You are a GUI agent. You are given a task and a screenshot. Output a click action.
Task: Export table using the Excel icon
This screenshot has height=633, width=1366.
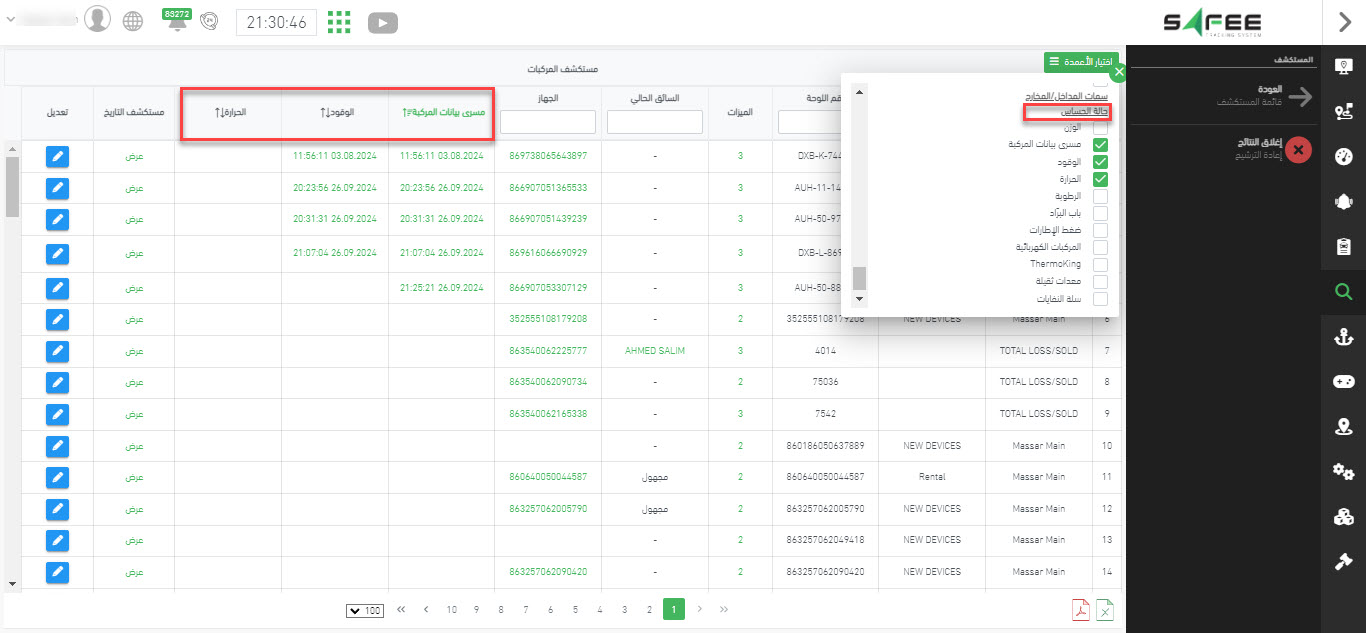coord(1105,610)
